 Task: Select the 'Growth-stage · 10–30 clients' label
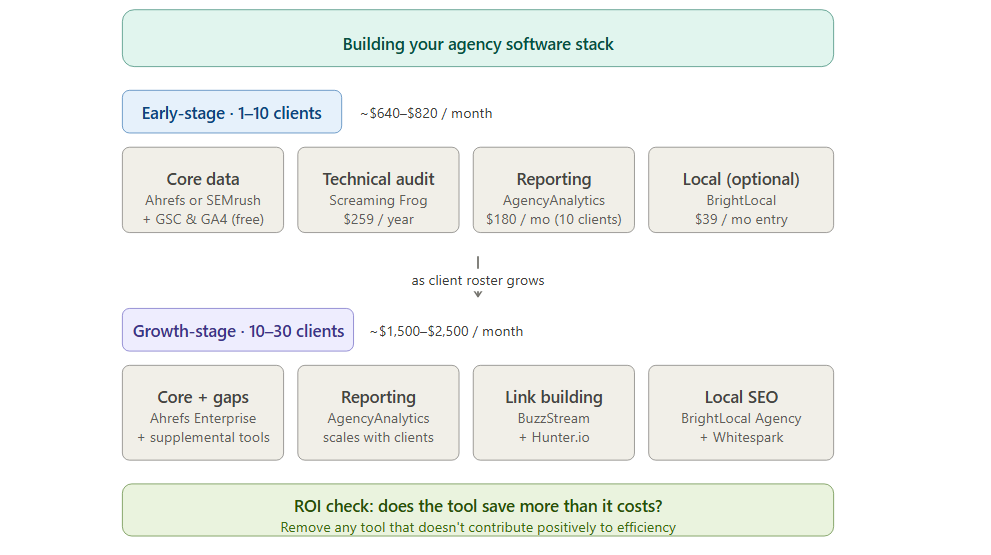238,330
